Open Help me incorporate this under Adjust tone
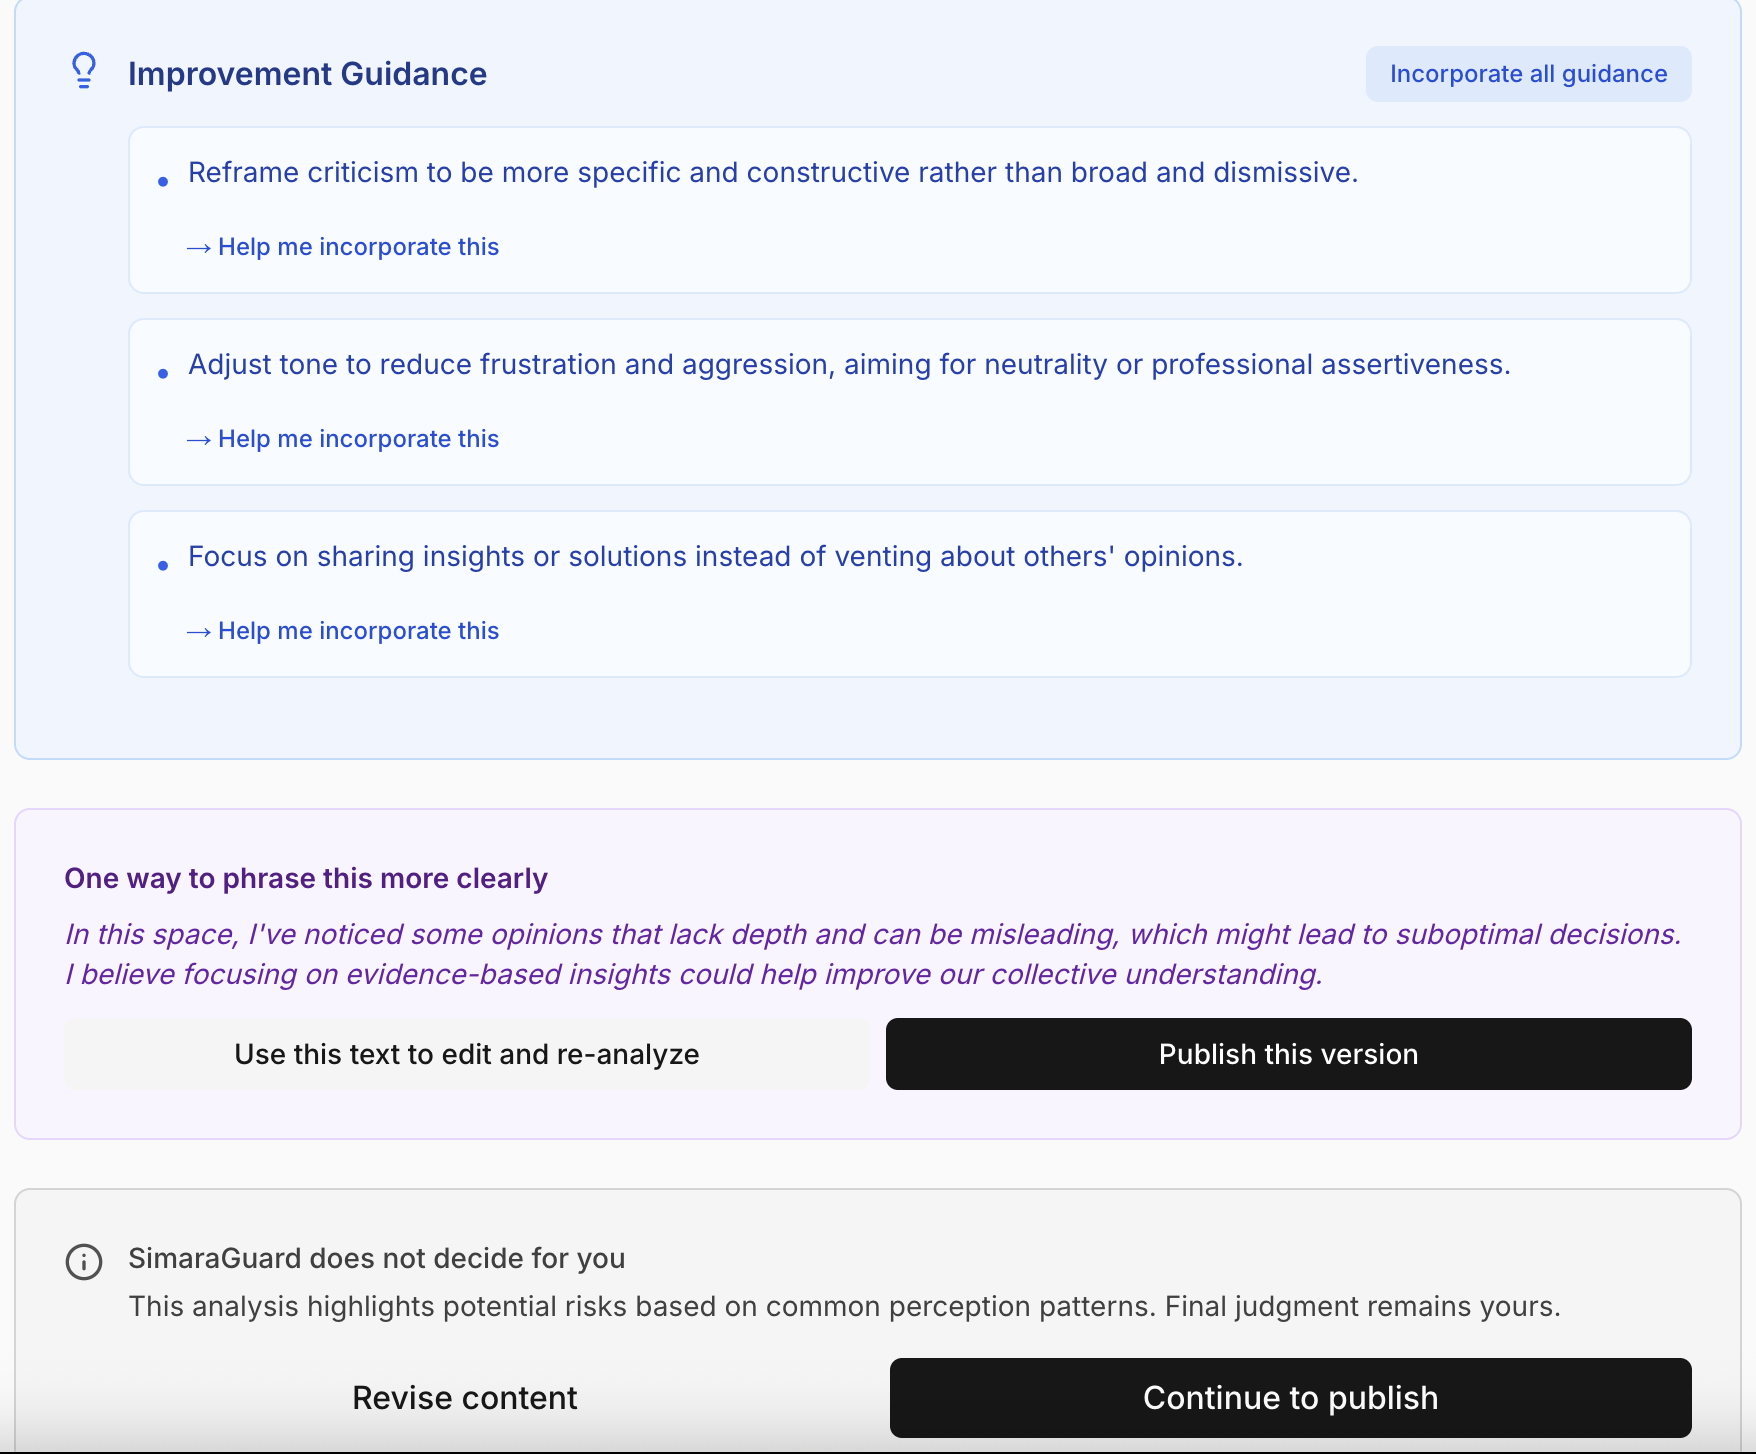Image resolution: width=1756 pixels, height=1454 pixels. coord(343,439)
